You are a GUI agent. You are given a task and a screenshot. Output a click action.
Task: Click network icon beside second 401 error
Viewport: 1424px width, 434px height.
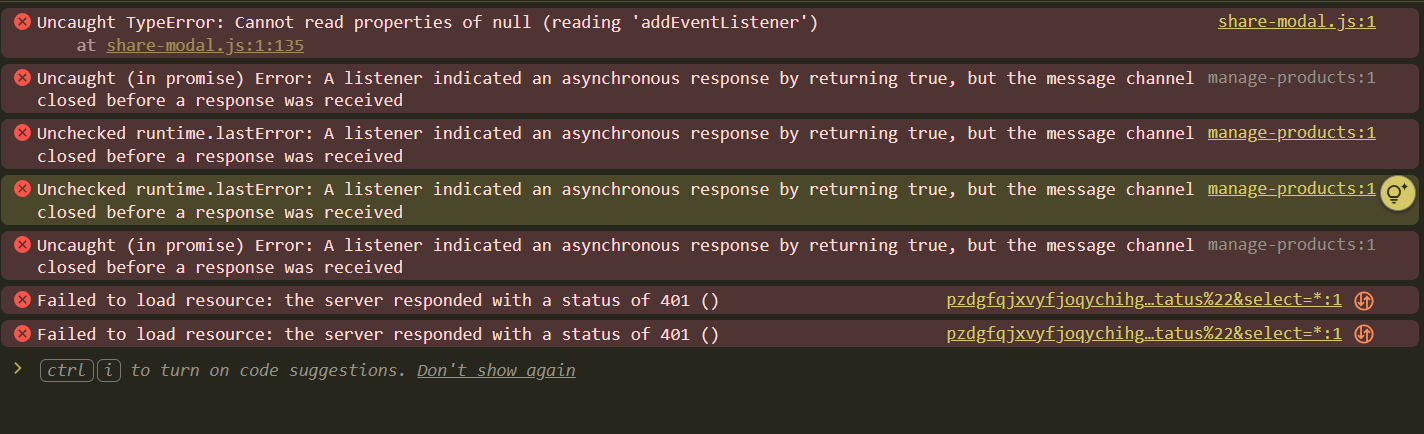[1362, 334]
